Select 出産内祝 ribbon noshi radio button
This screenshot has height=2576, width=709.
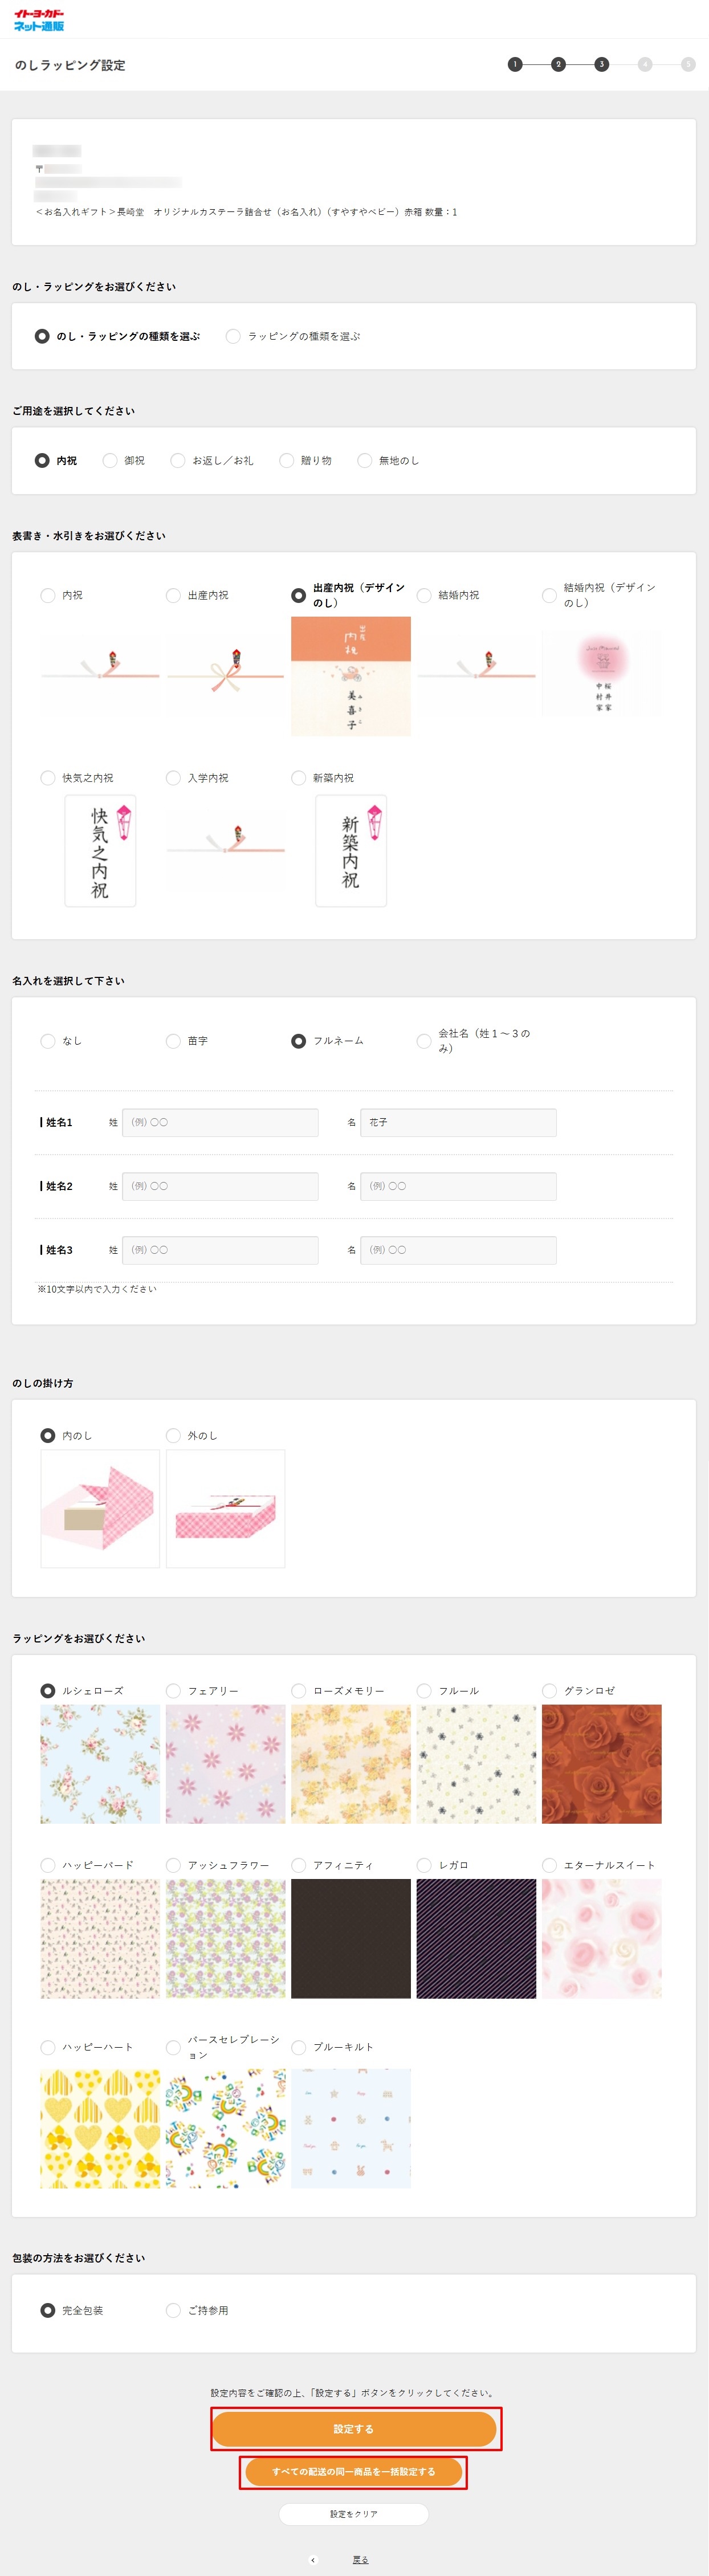click(x=173, y=596)
